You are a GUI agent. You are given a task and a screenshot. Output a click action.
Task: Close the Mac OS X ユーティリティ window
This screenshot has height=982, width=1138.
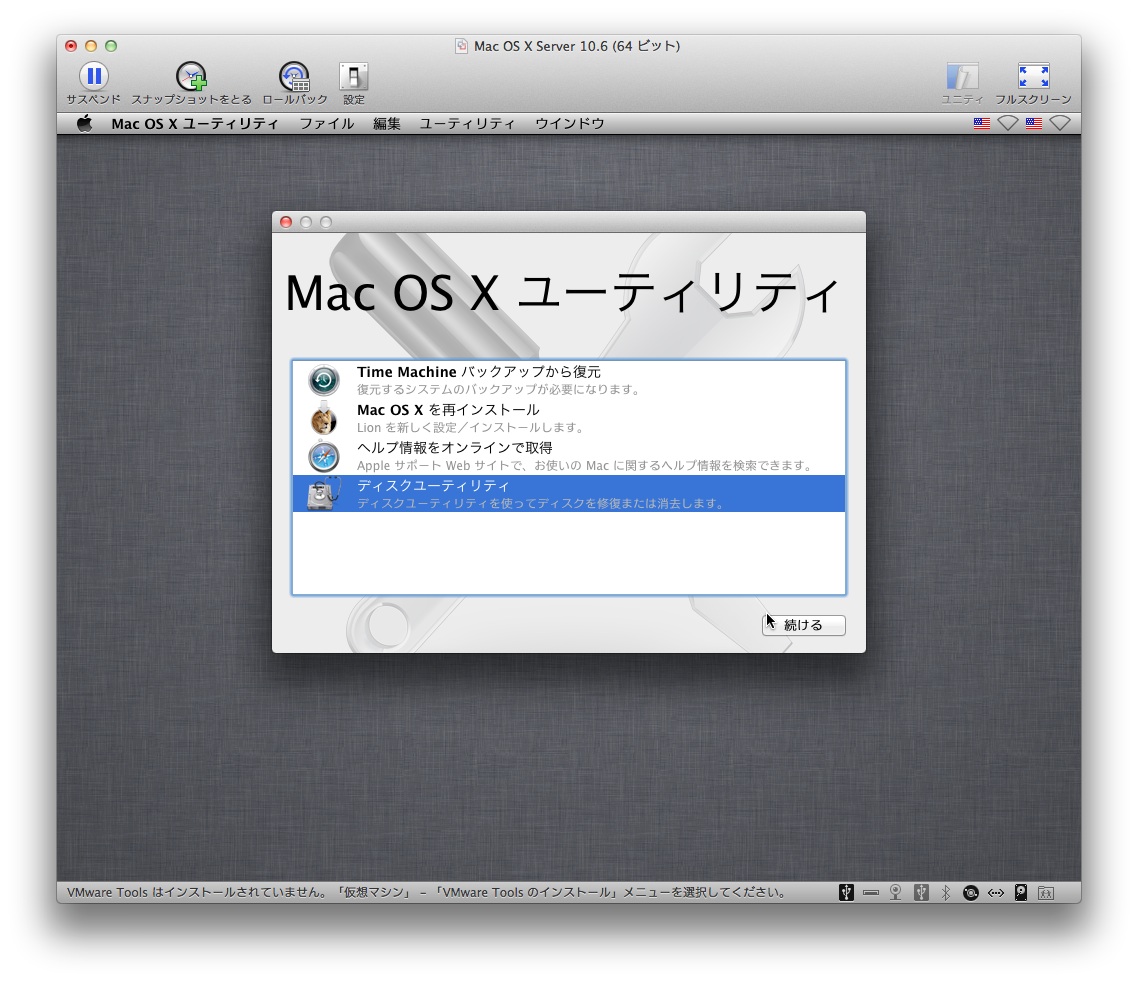point(286,222)
